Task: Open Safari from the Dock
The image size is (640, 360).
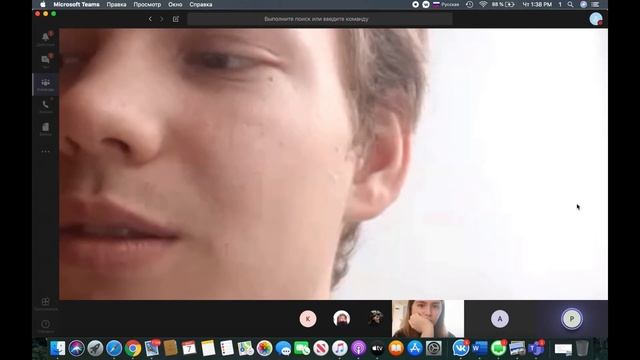Action: [x=114, y=348]
